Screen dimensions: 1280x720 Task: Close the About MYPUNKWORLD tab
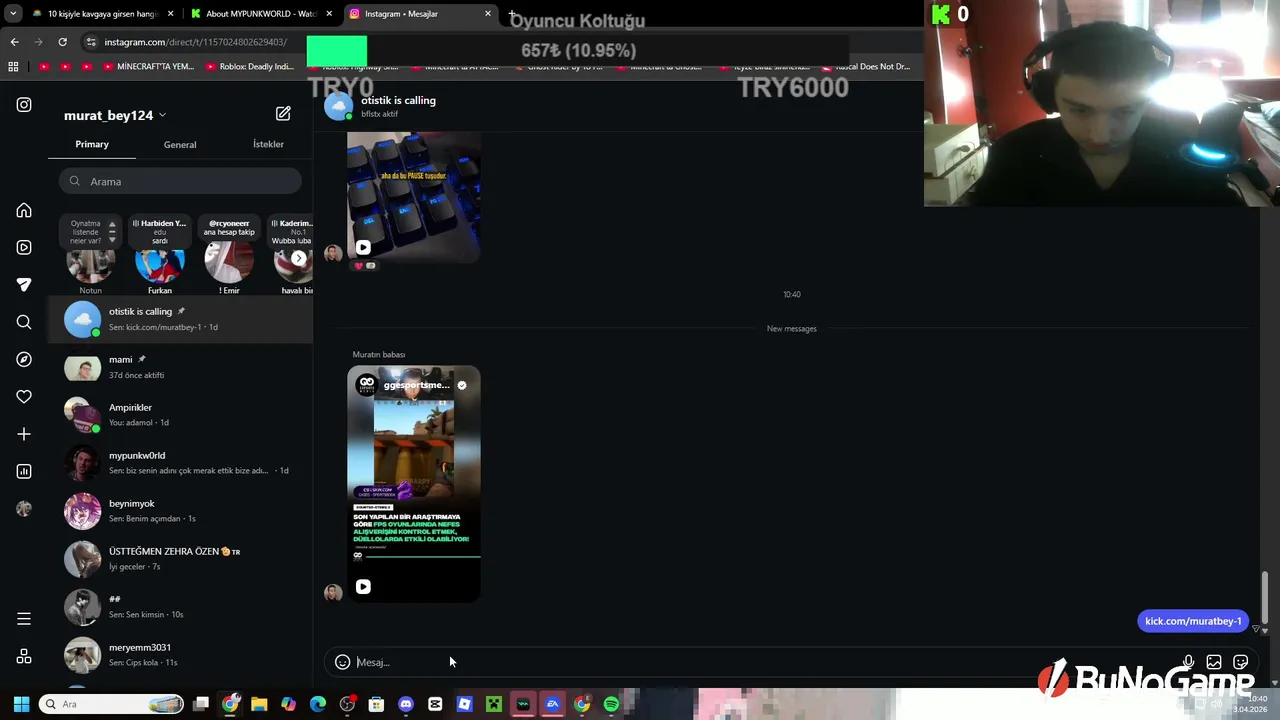[x=329, y=14]
